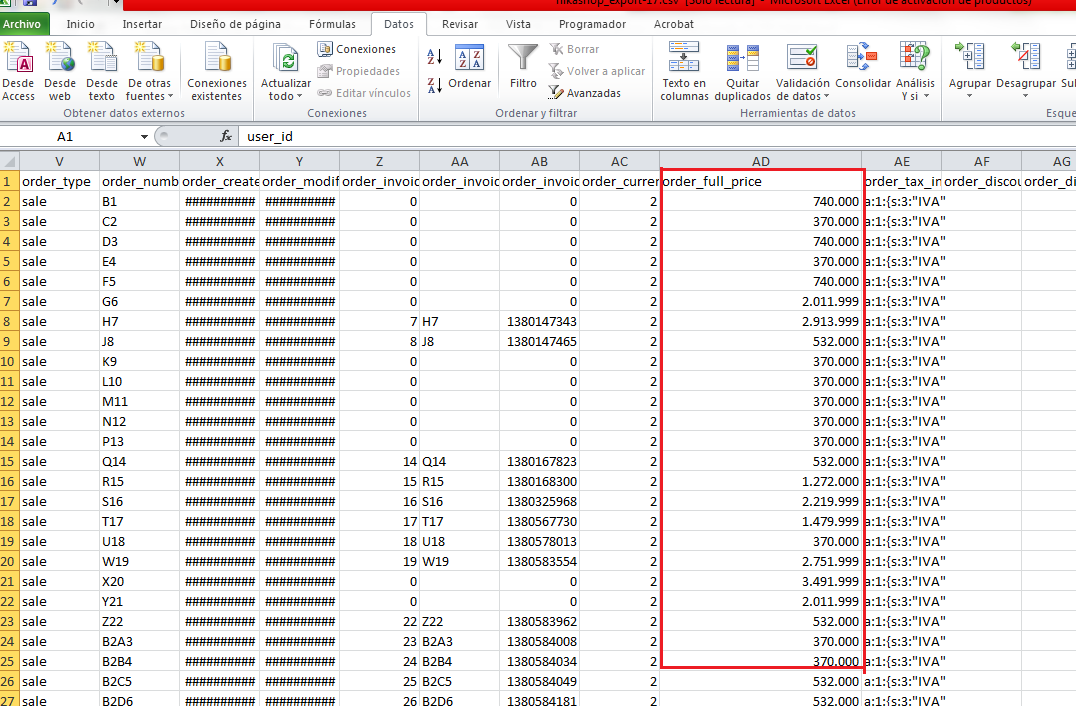Expand the Name Box dropdown
The height and width of the screenshot is (706, 1076).
tap(144, 137)
